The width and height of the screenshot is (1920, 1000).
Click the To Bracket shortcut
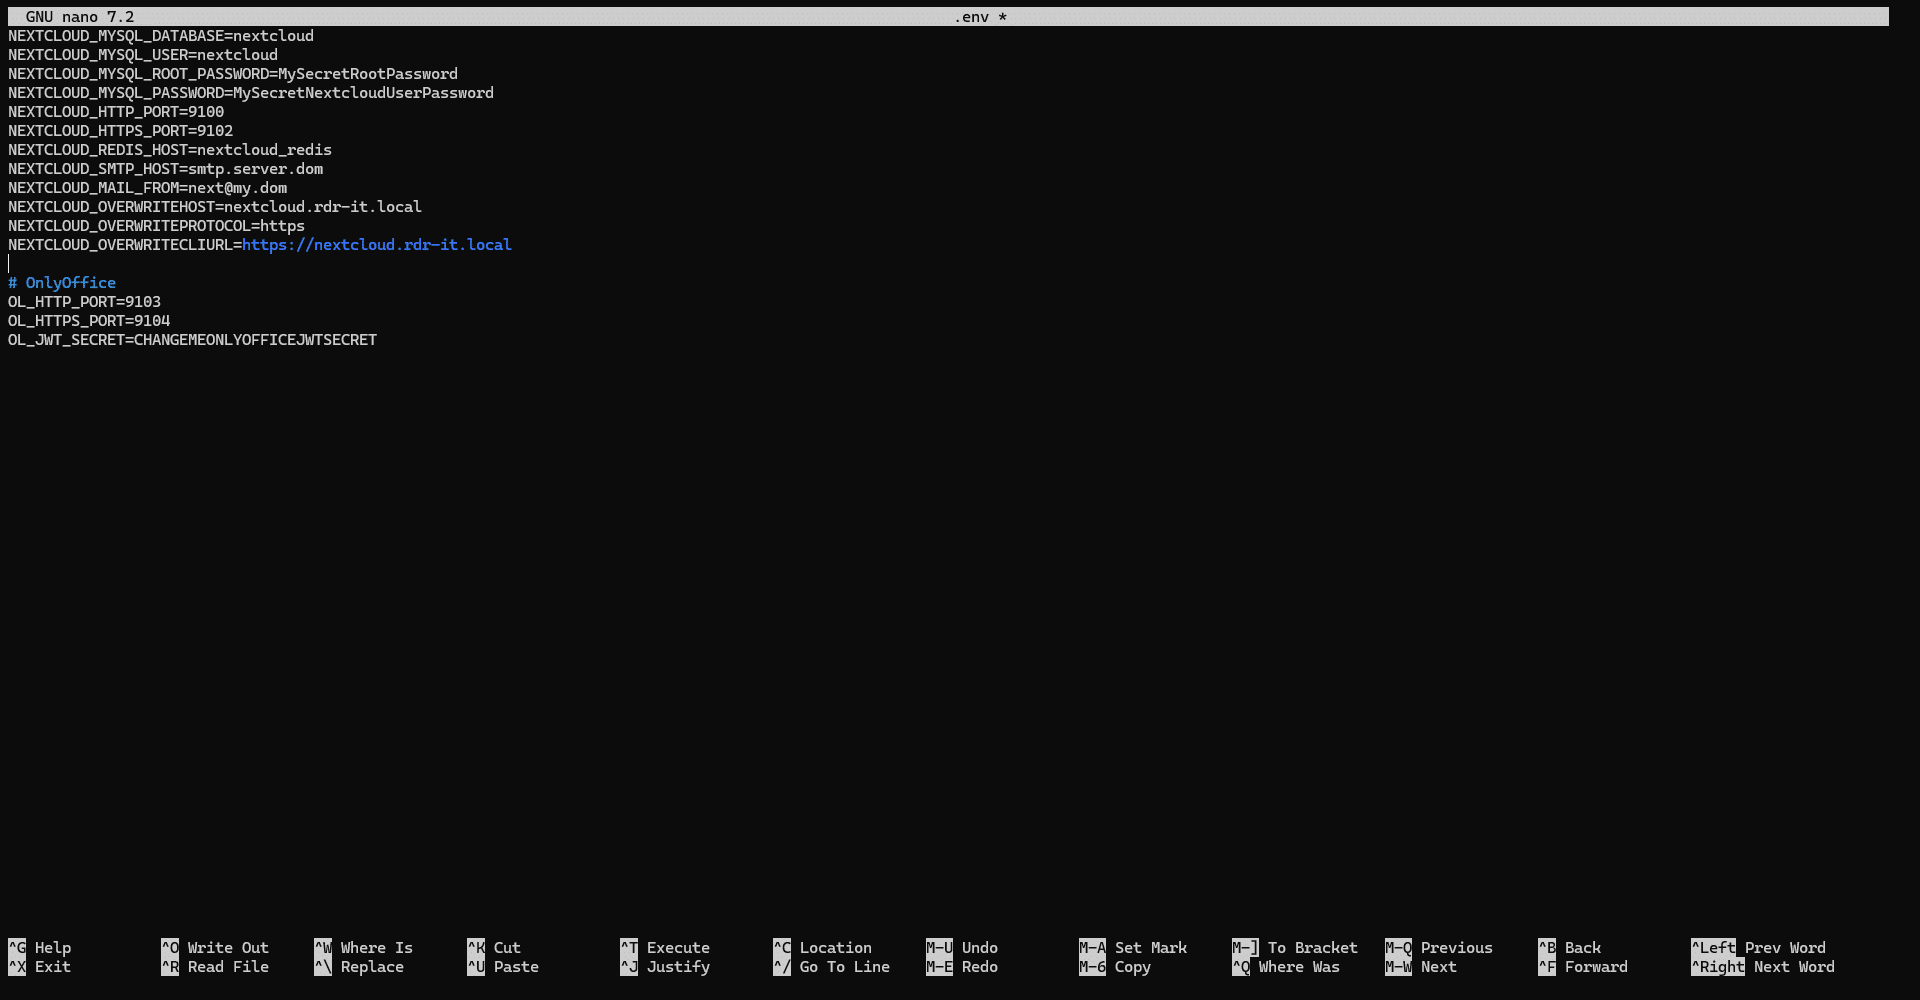[1312, 948]
